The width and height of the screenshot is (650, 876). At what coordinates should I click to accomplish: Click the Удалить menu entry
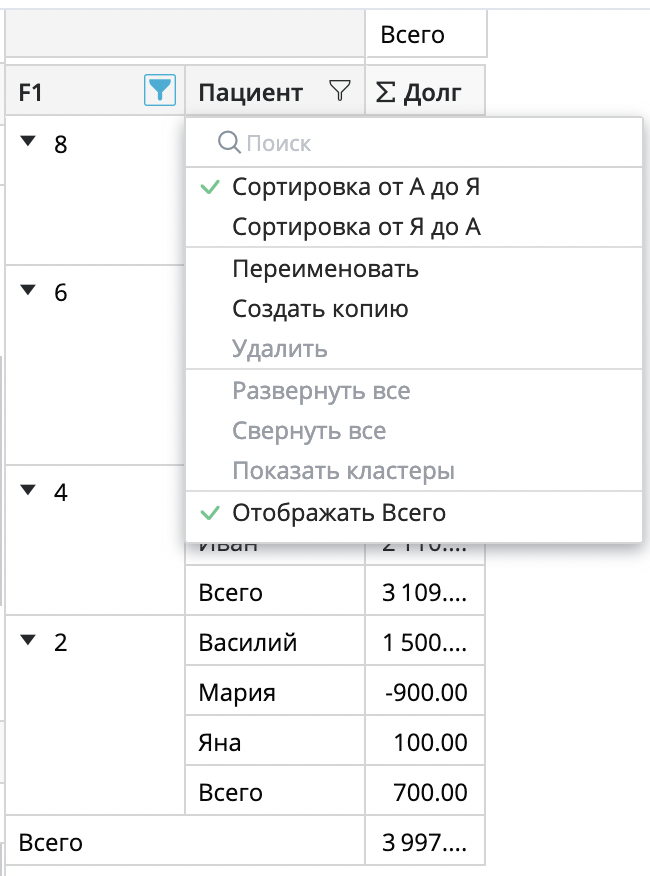(x=279, y=349)
